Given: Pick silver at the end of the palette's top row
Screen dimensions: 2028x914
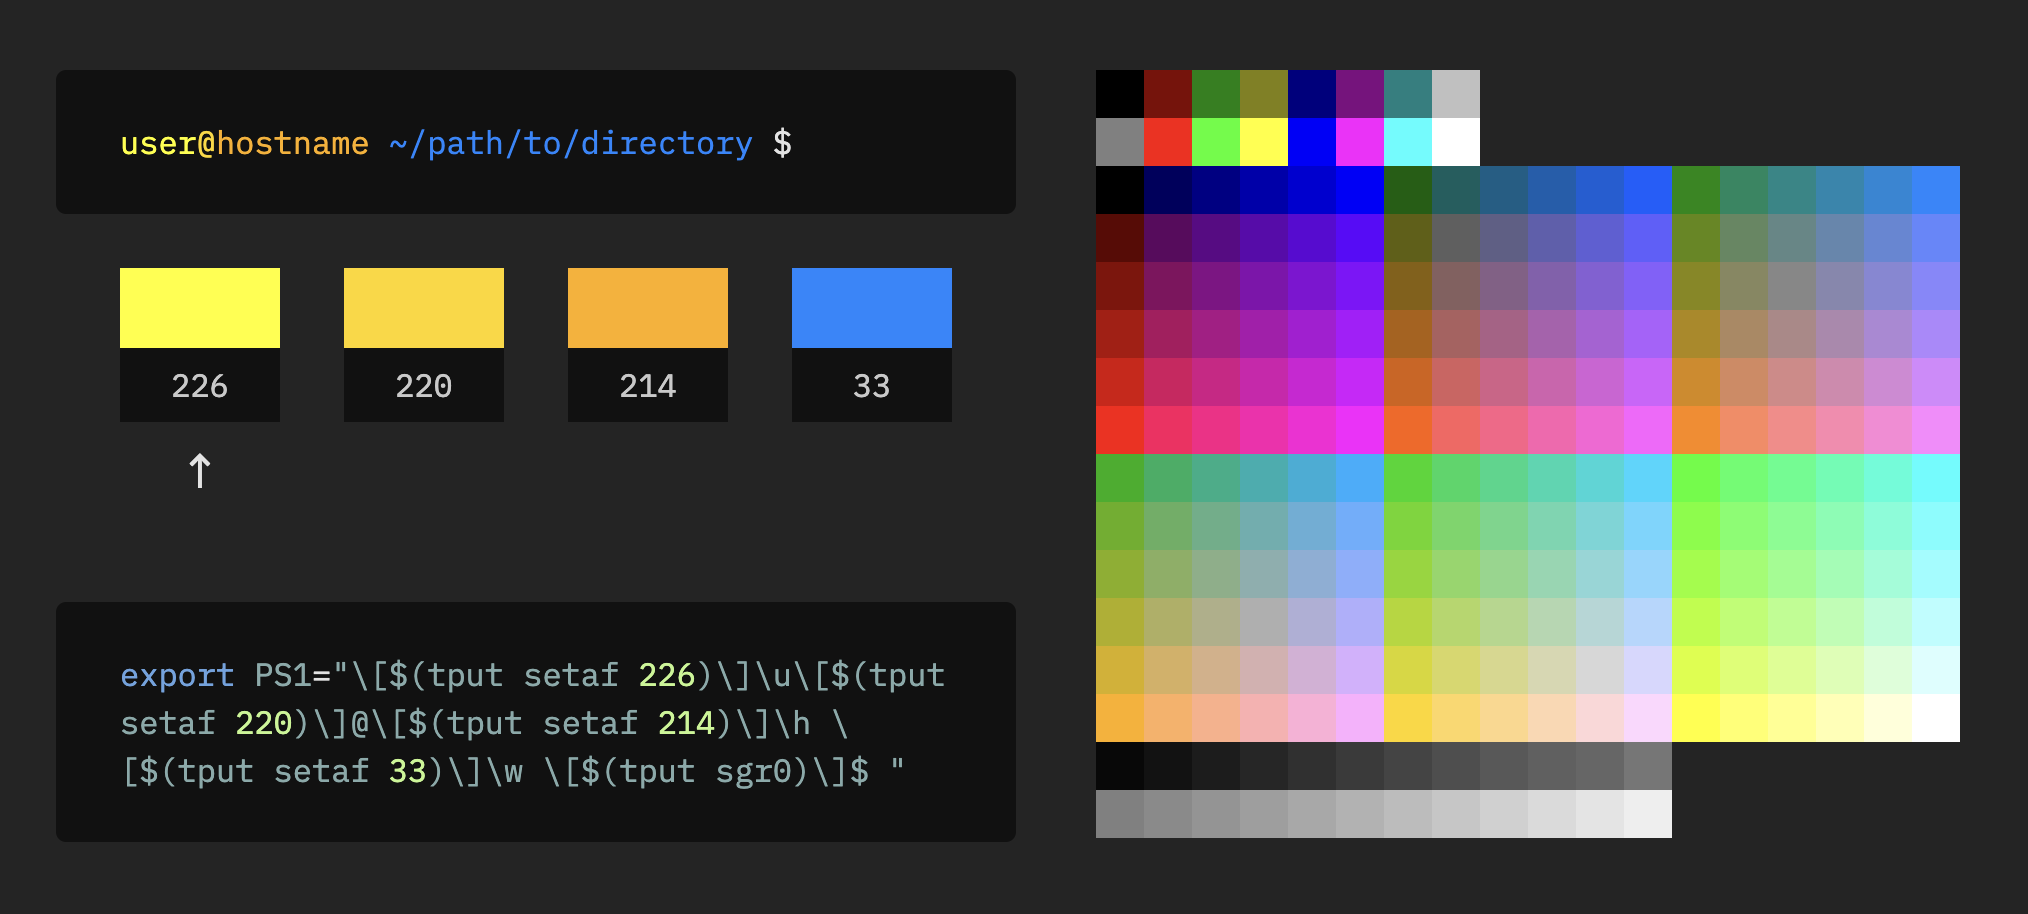Looking at the screenshot, I should tap(1456, 94).
